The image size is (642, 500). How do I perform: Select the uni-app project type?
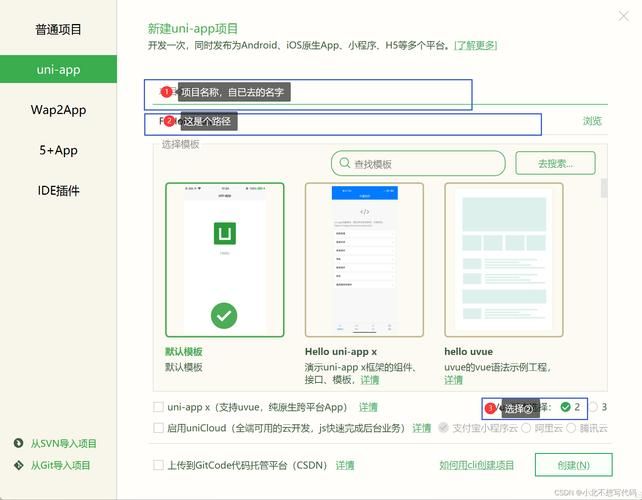click(x=58, y=69)
